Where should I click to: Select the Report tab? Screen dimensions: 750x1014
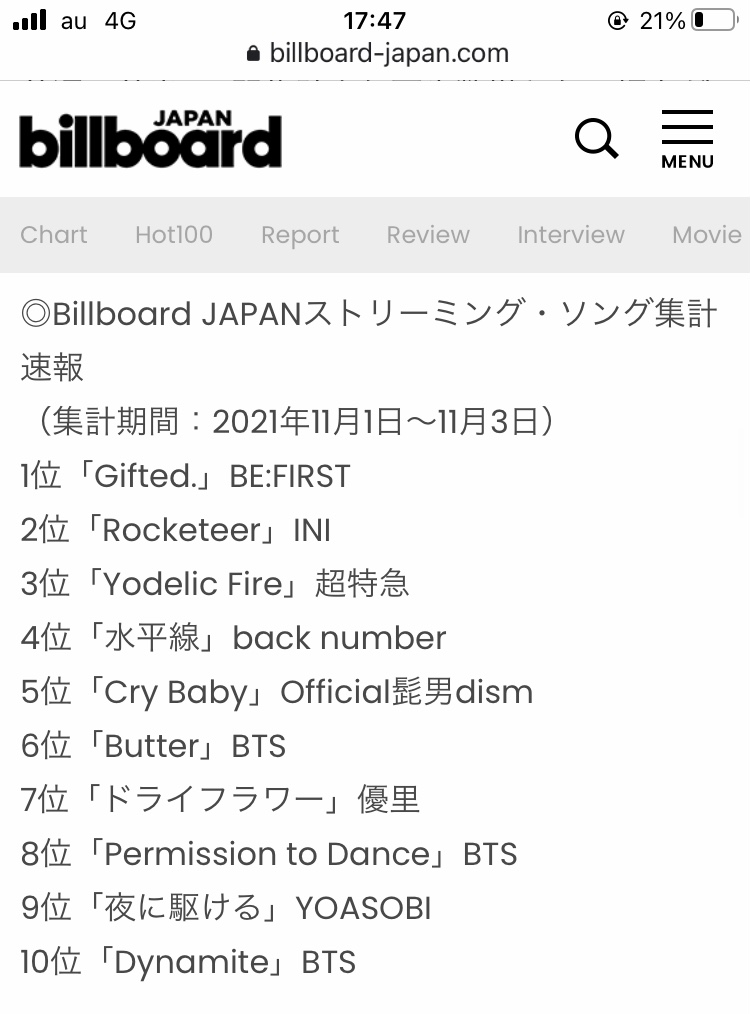[x=300, y=235]
